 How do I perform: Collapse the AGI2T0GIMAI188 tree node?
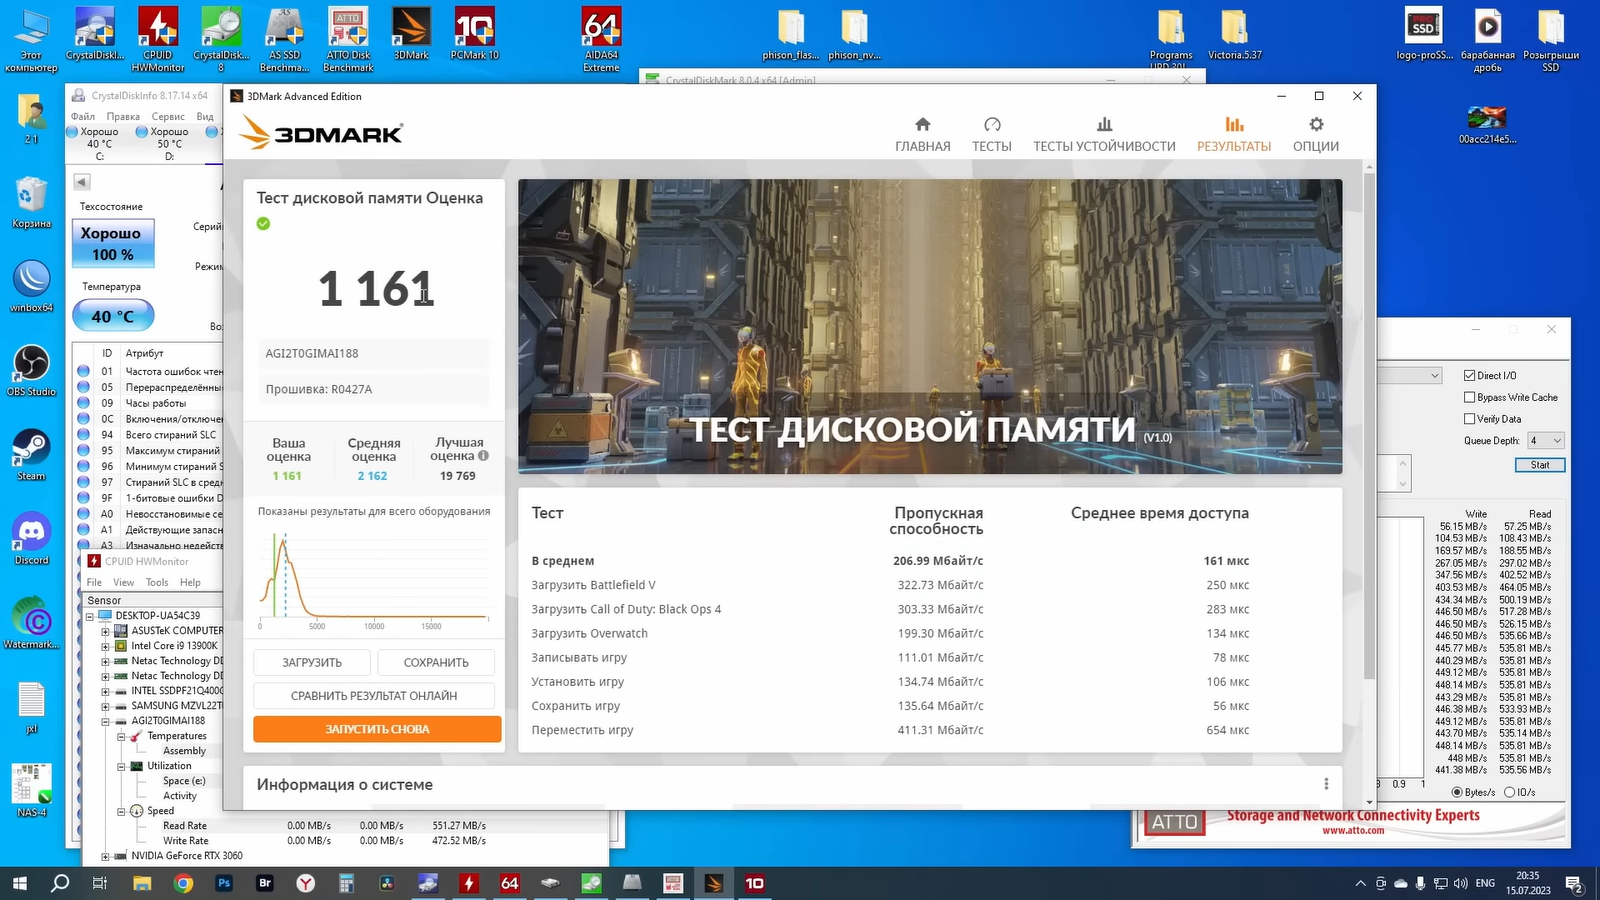(105, 721)
